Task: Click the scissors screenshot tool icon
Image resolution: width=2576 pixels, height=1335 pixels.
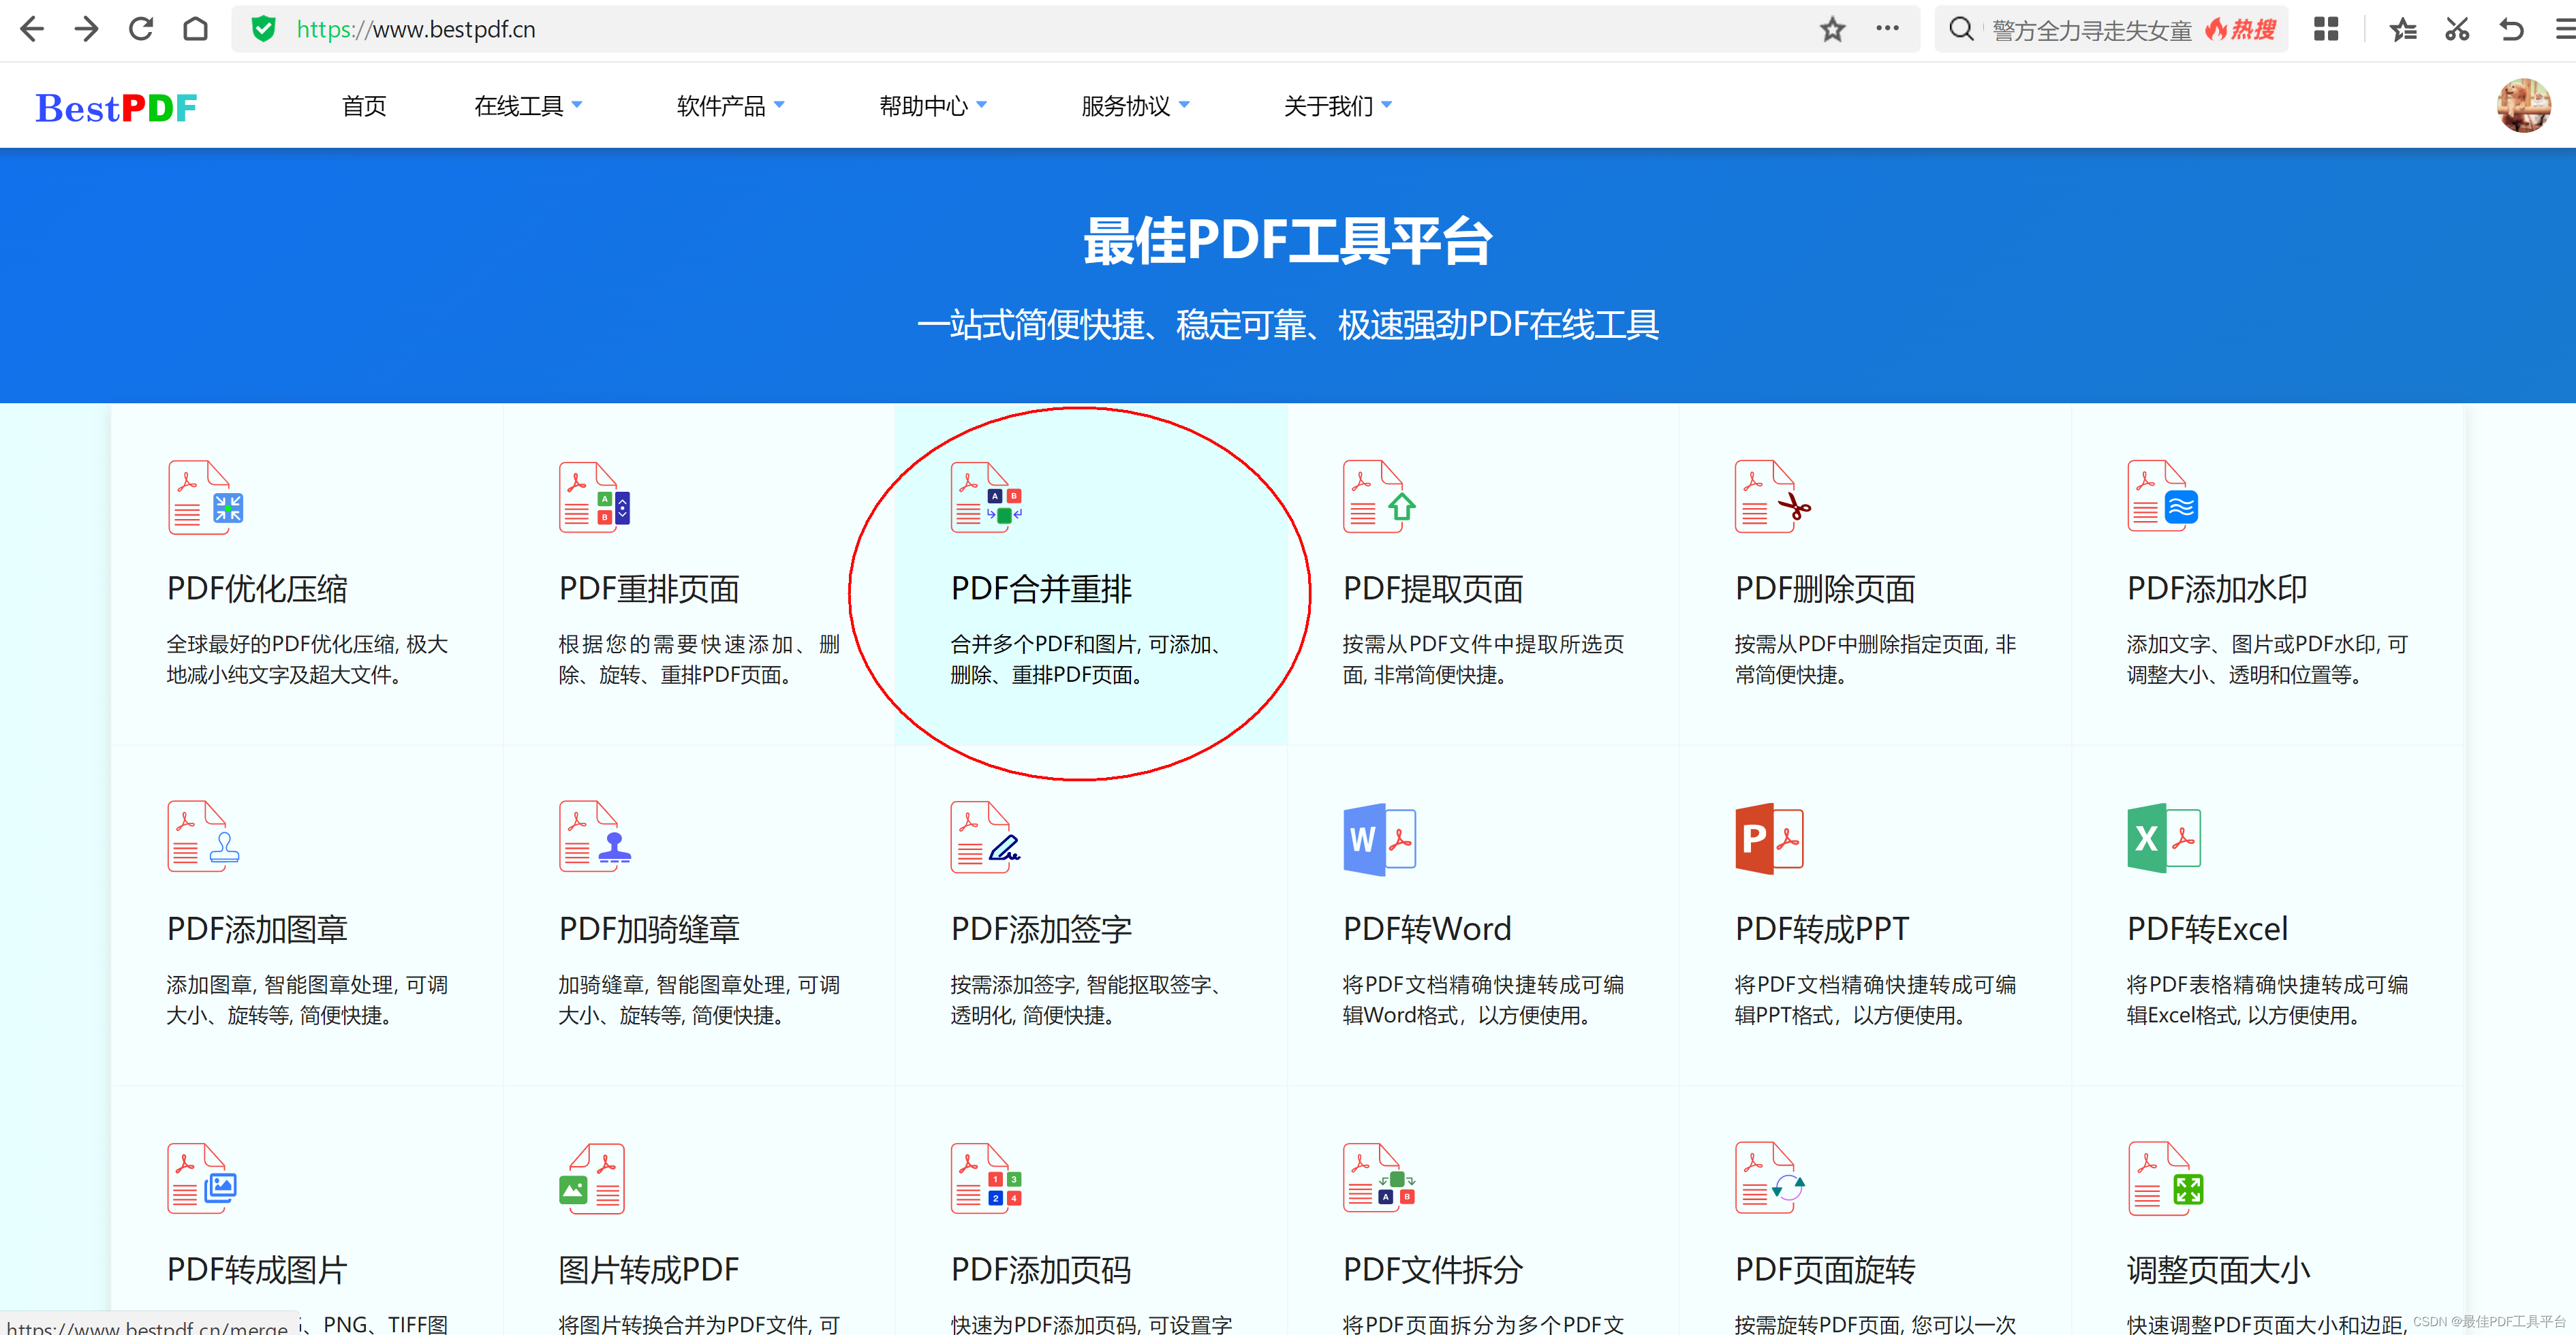Action: [2457, 29]
